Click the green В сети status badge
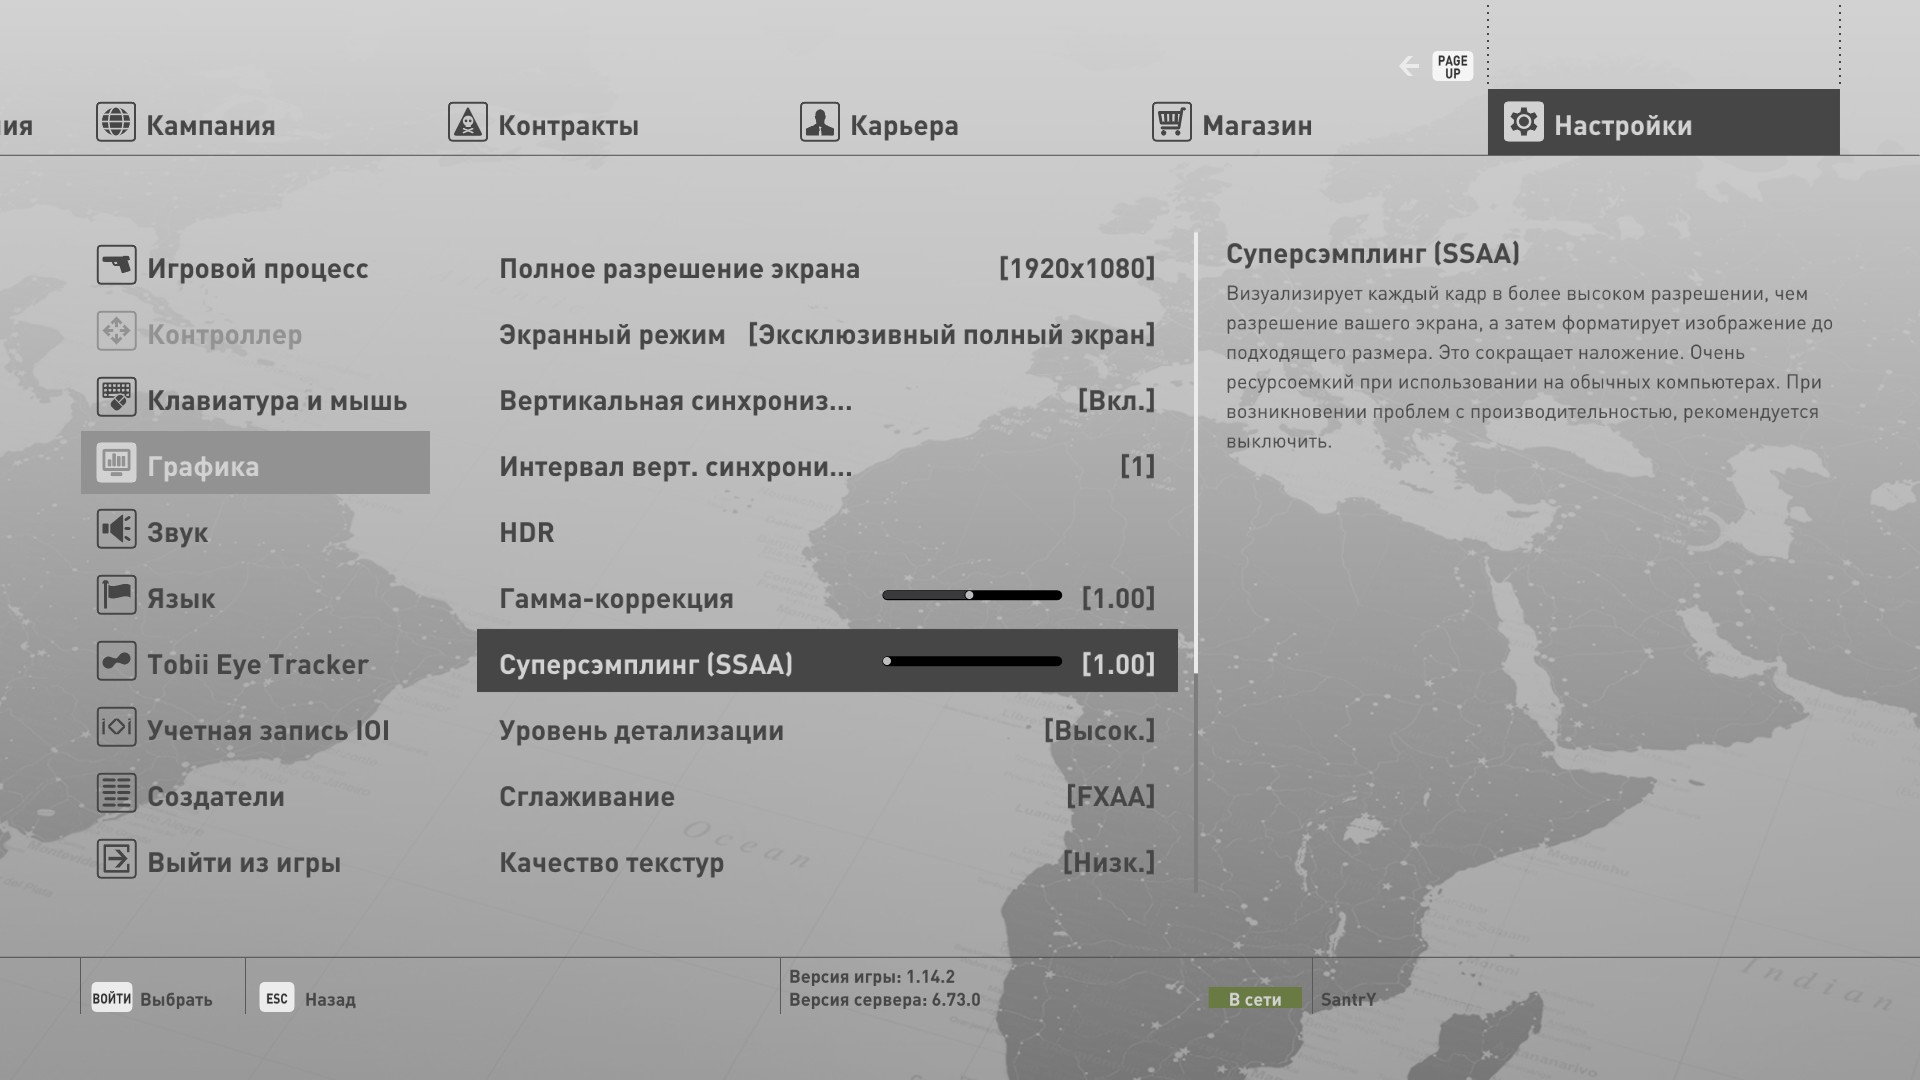Image resolution: width=1920 pixels, height=1080 pixels. tap(1255, 998)
